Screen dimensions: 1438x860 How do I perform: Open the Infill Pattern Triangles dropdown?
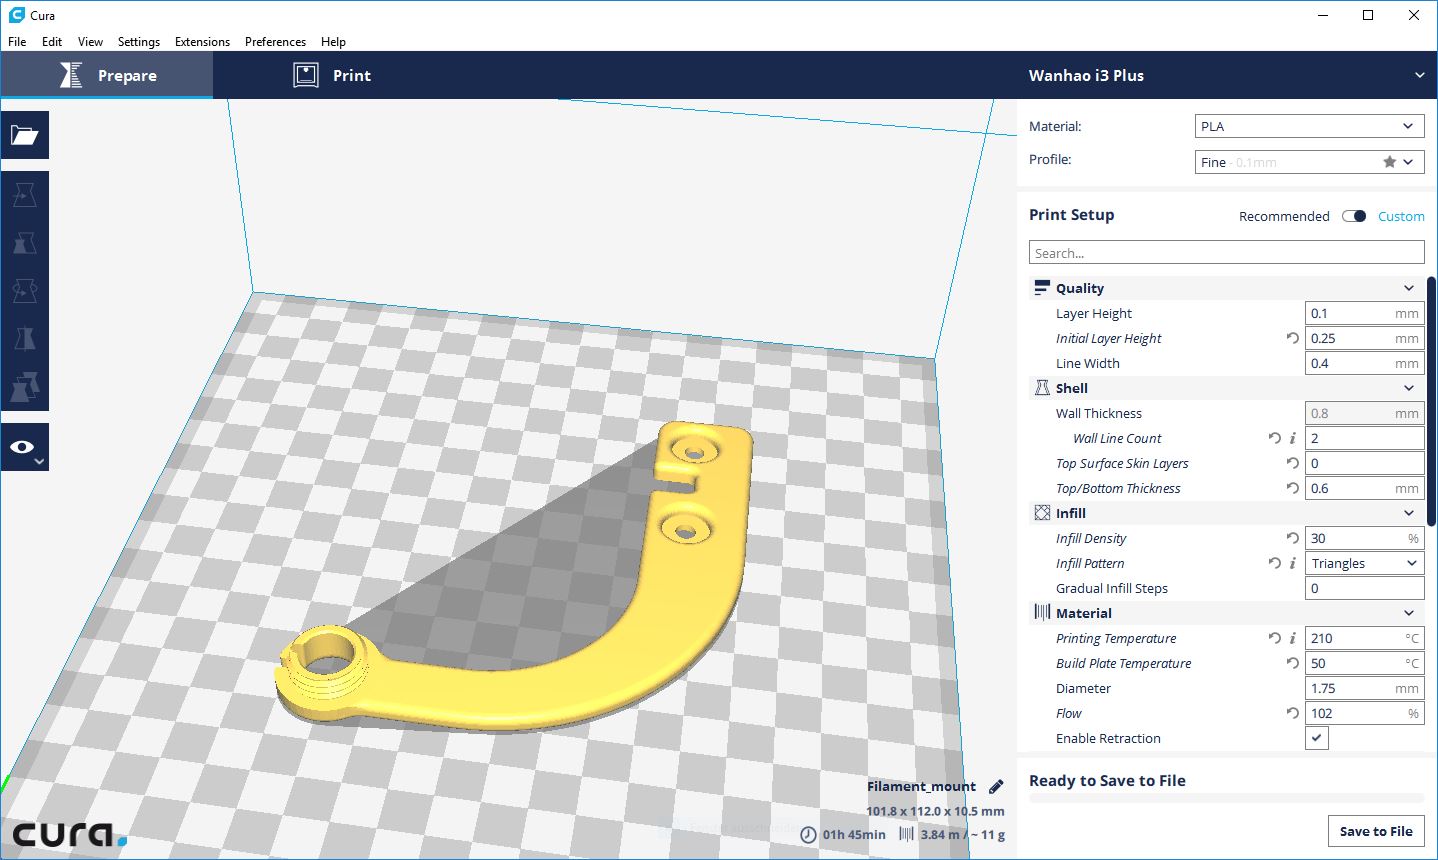pyautogui.click(x=1365, y=563)
